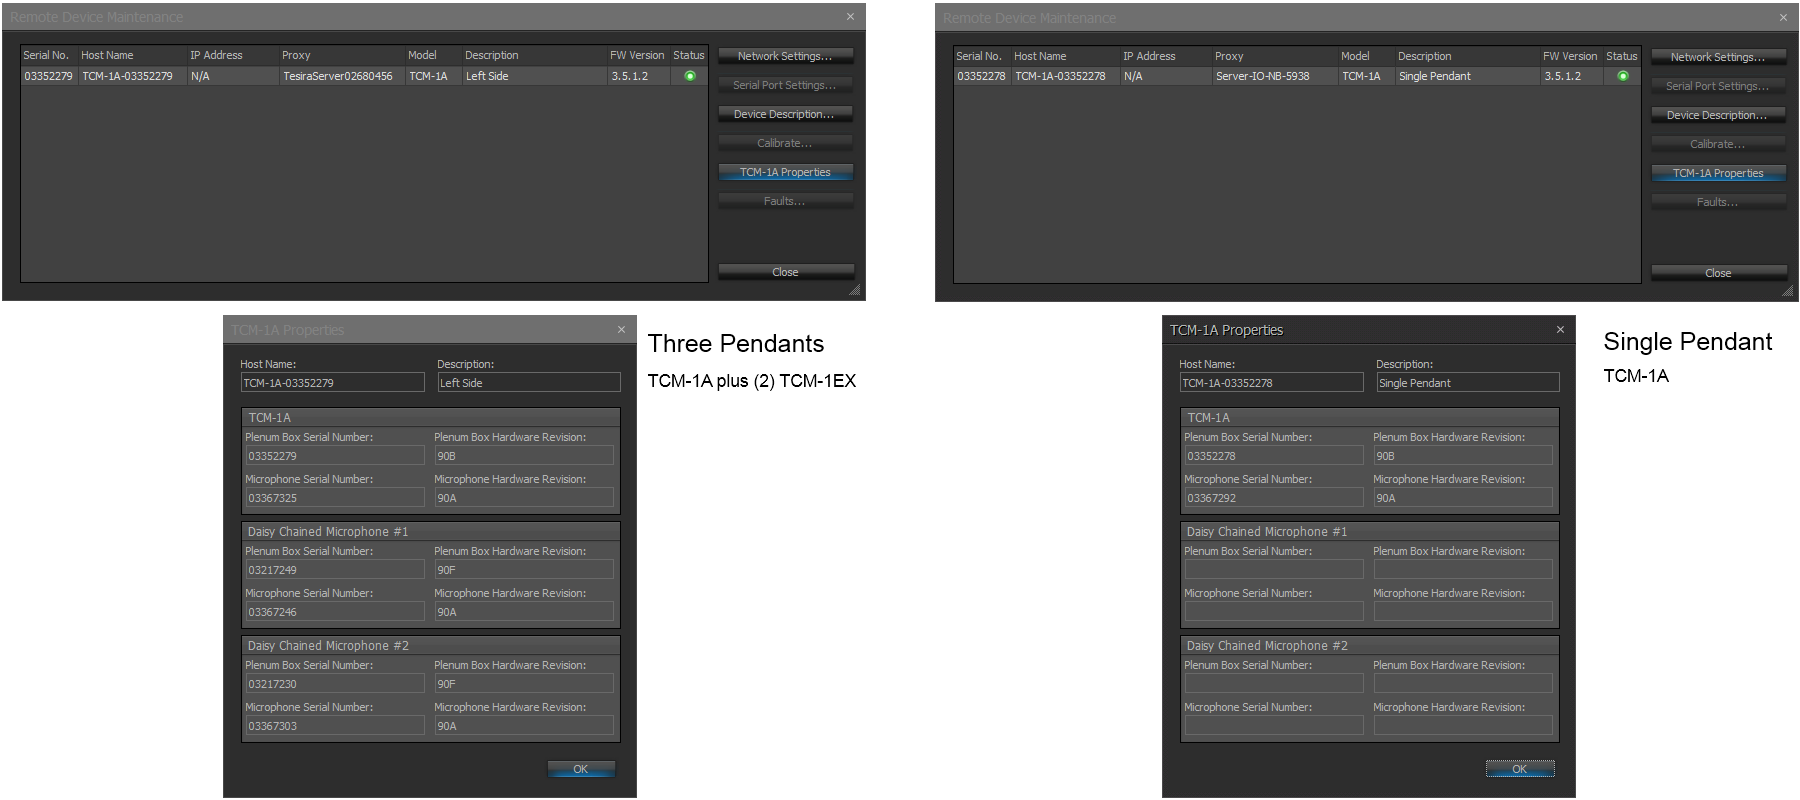
Task: Click Microphone Serial Number field 03367292
Action: [1274, 498]
